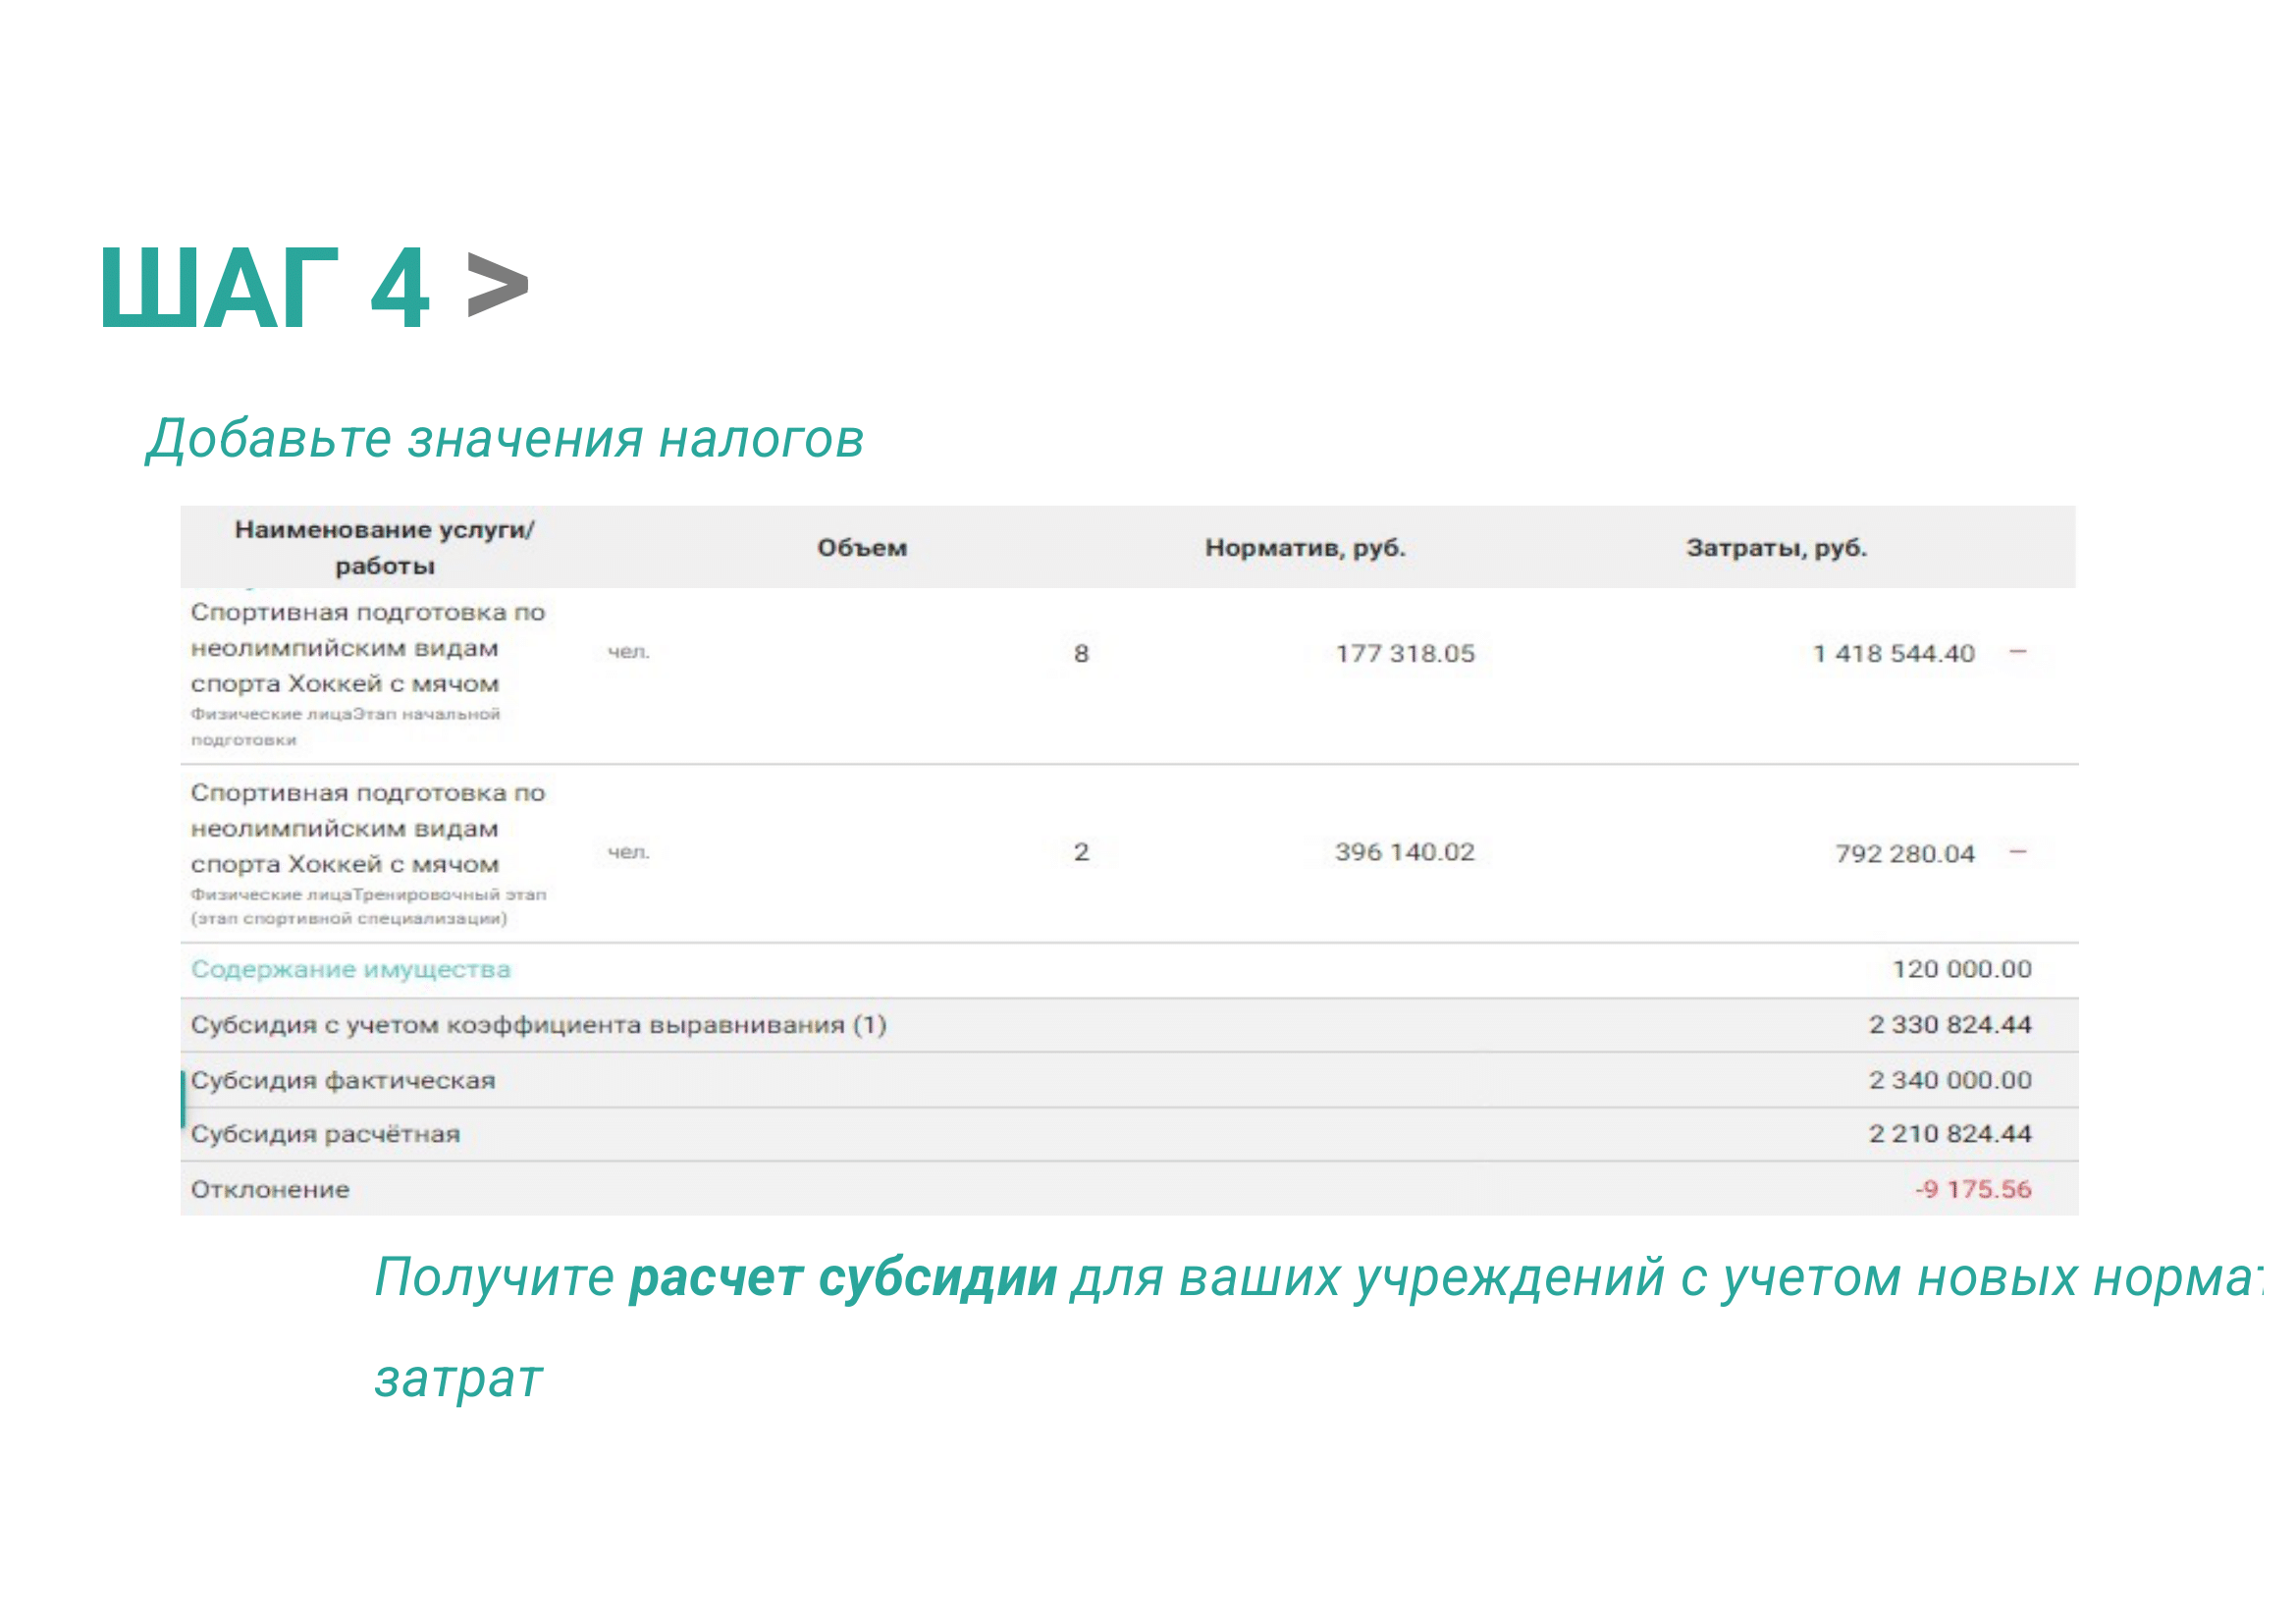Edit the volume field showing 8
The width and height of the screenshot is (2296, 1624).
(1080, 653)
